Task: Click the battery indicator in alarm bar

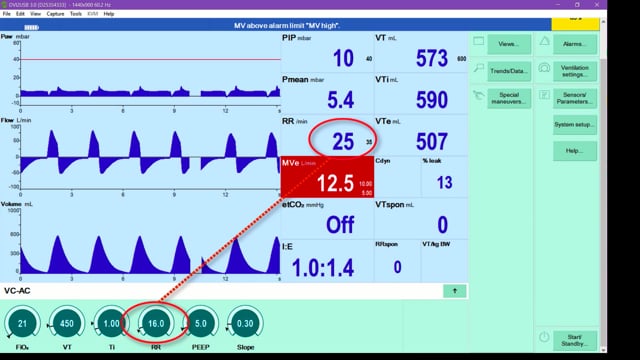Action: click(x=31, y=27)
